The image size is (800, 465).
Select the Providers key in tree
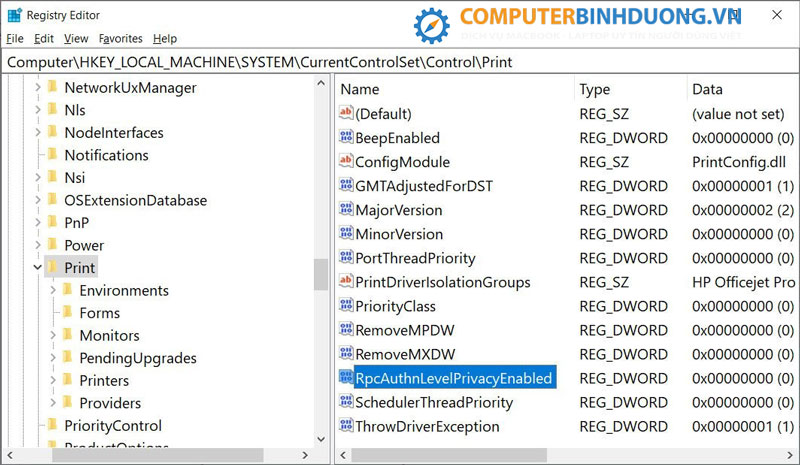(110, 403)
